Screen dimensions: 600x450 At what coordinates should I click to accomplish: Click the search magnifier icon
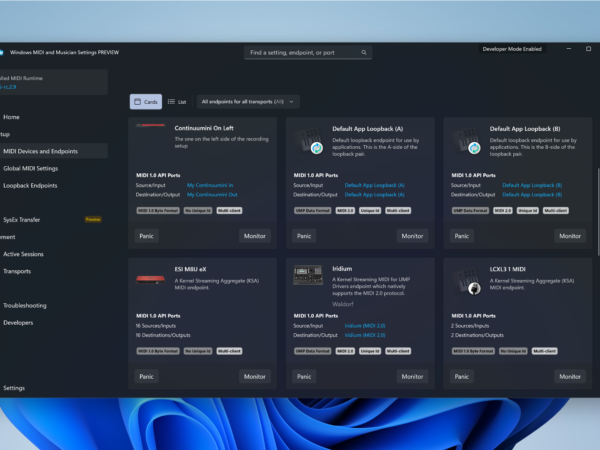click(364, 52)
